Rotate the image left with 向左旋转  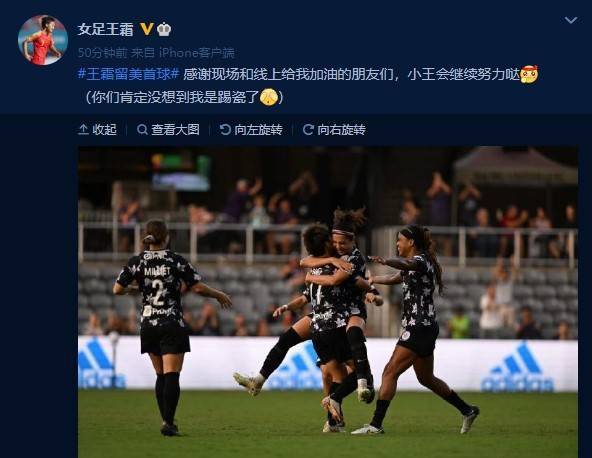pyautogui.click(x=251, y=130)
